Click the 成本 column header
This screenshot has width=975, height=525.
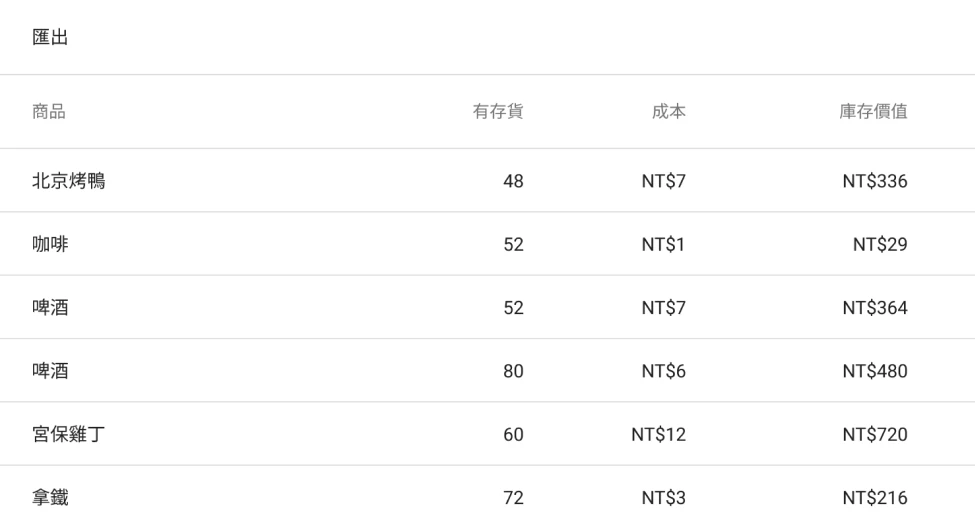668,112
